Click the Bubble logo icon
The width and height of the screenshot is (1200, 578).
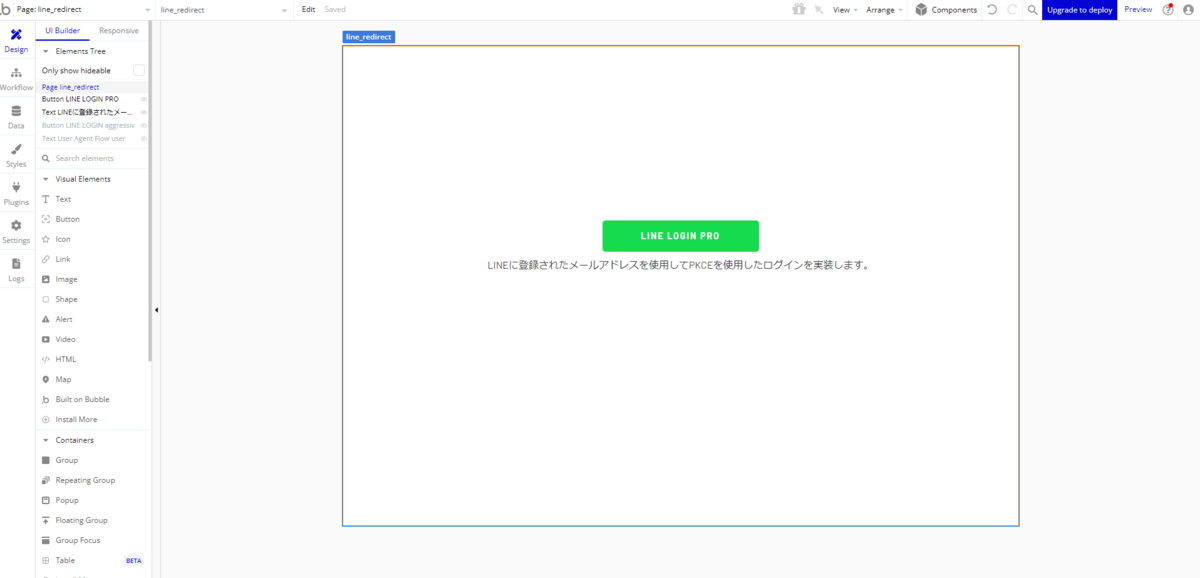pos(7,9)
